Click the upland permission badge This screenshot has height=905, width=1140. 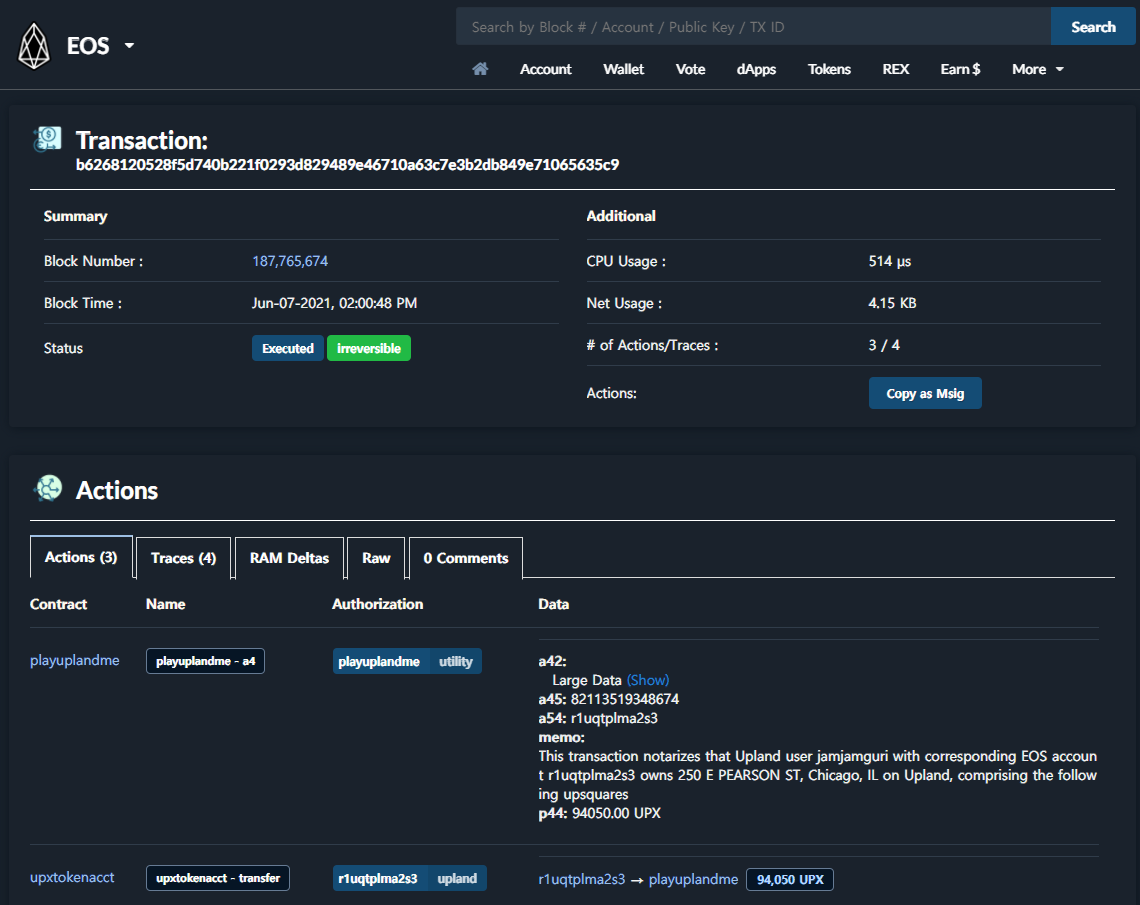coord(457,878)
